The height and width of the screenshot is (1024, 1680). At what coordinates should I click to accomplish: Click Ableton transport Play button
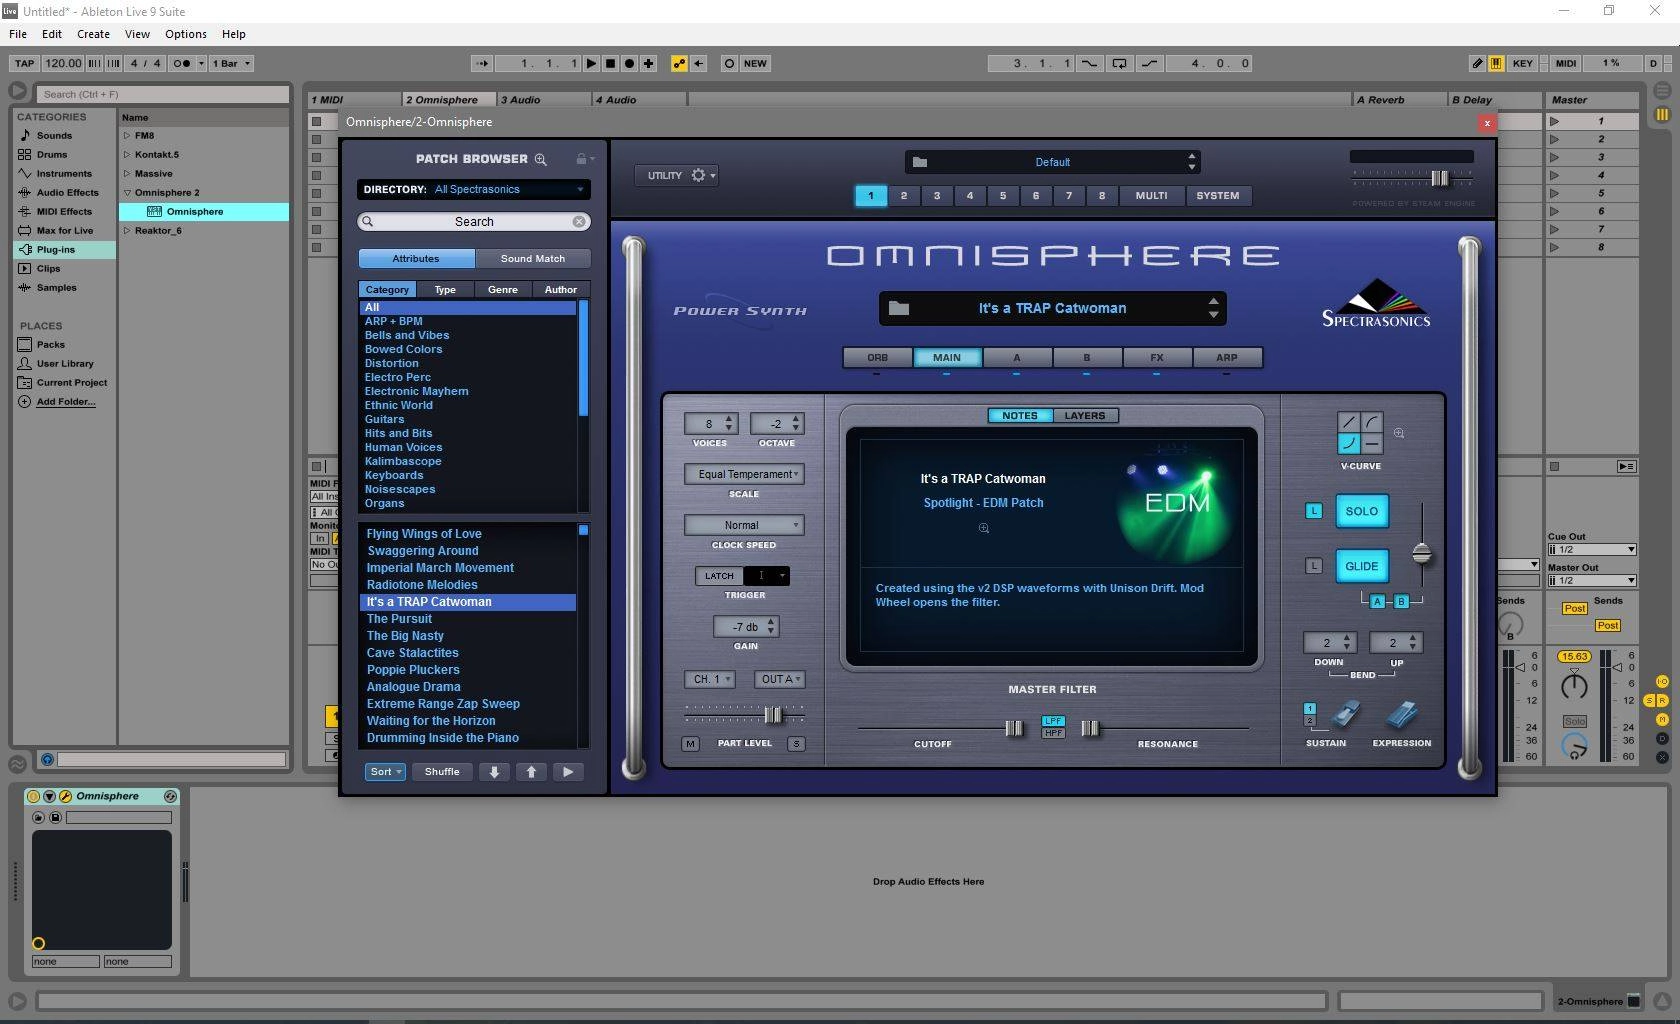[591, 63]
